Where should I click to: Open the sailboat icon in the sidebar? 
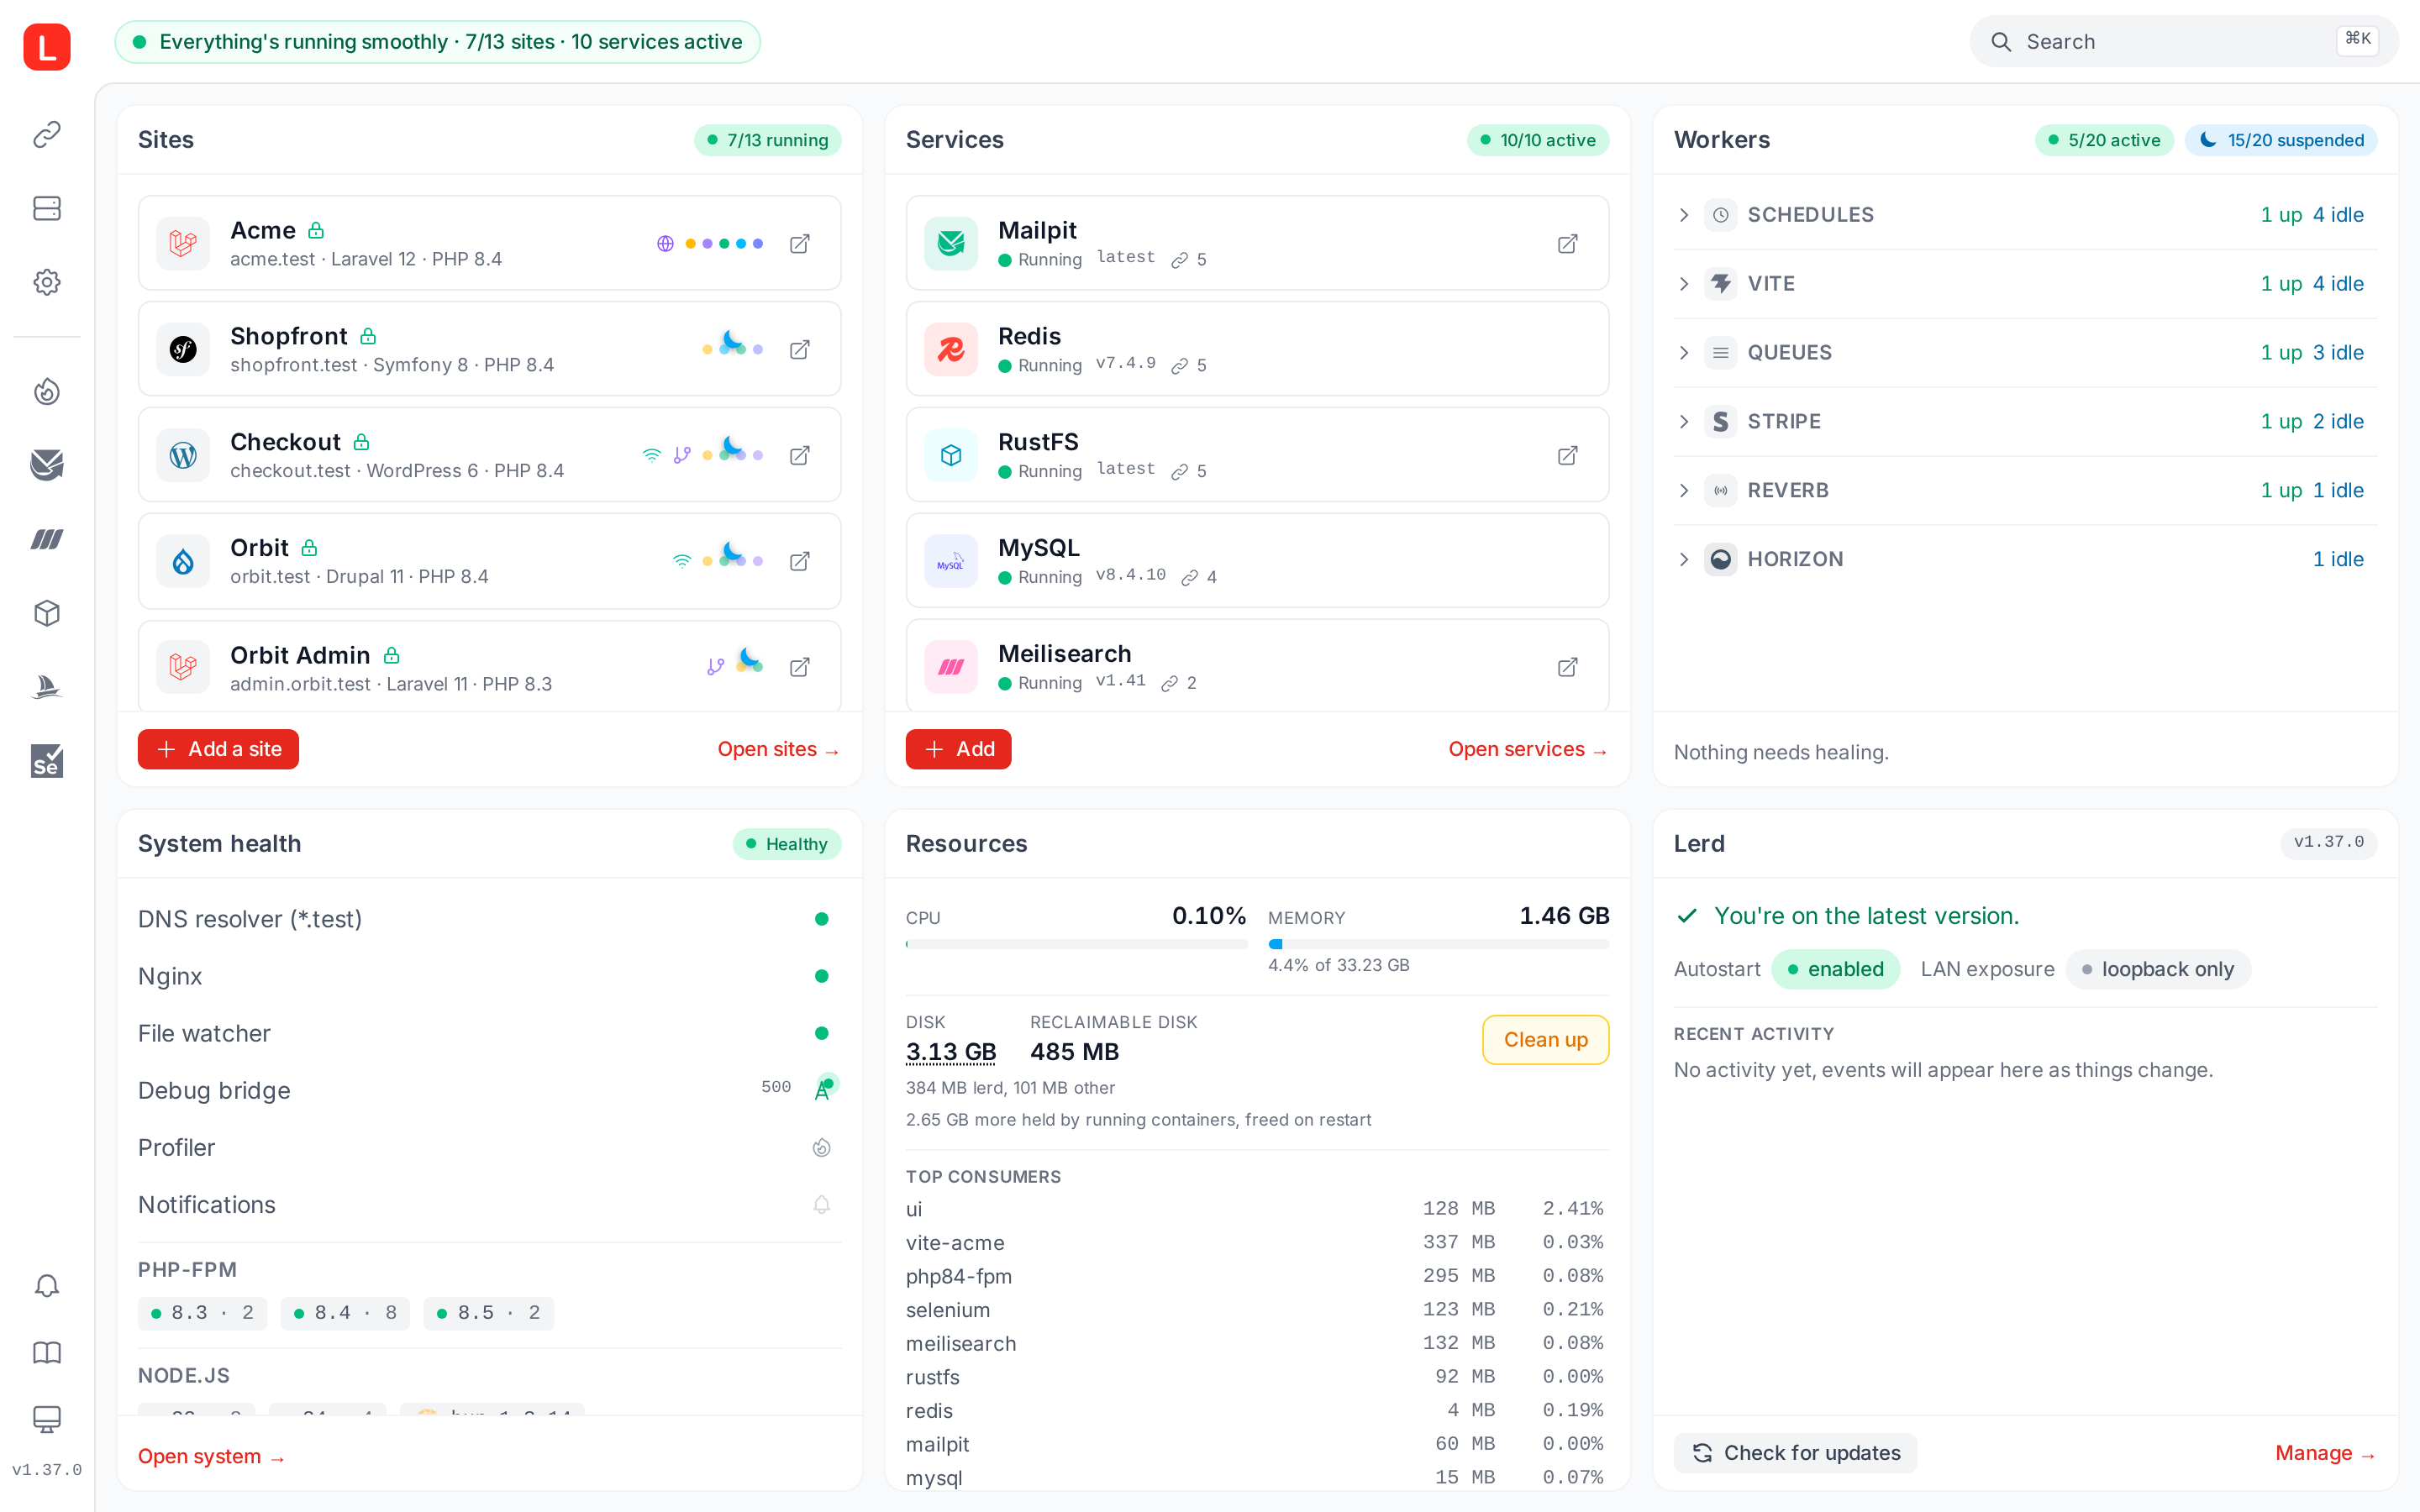(47, 687)
